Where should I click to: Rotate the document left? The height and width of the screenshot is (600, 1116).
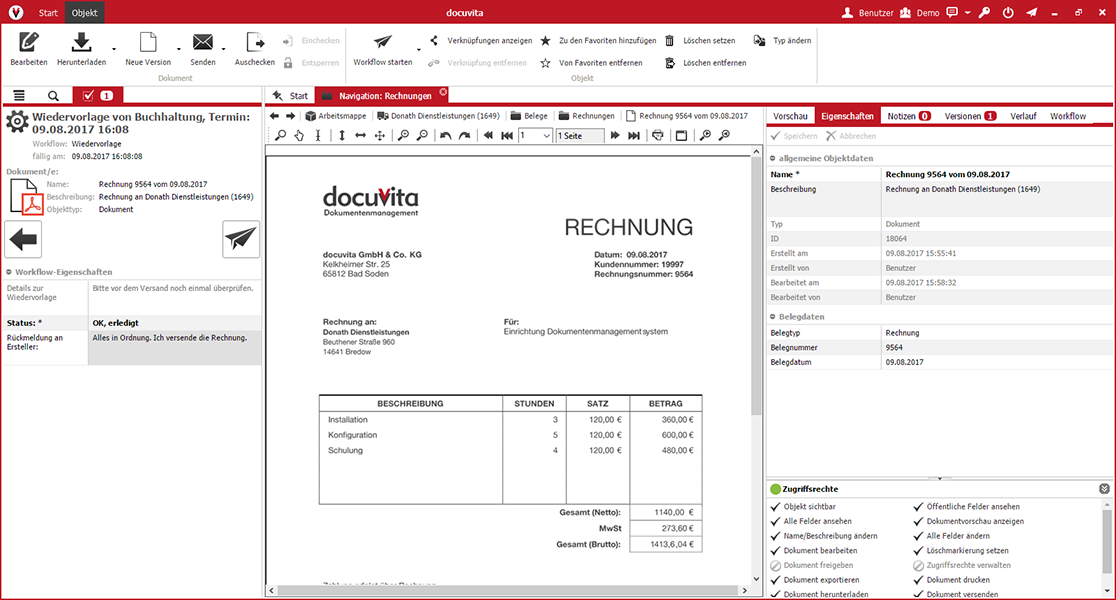(446, 135)
